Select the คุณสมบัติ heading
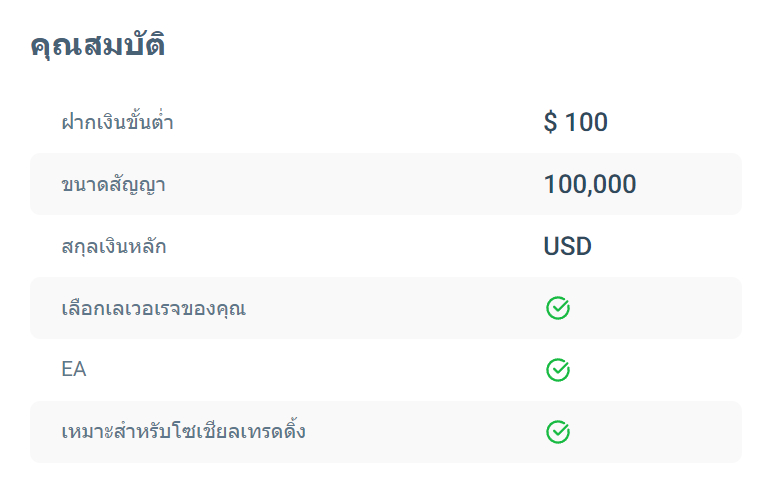759x483 pixels. [x=98, y=45]
